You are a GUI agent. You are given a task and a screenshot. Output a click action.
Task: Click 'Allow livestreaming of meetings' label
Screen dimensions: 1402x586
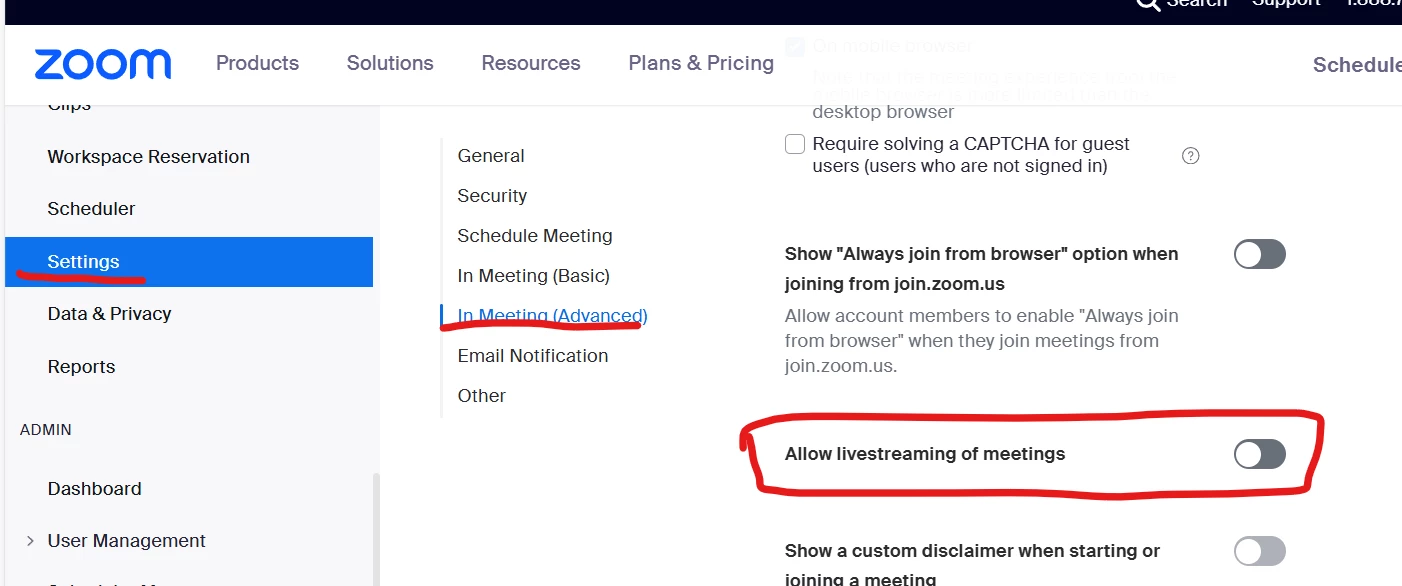[925, 454]
